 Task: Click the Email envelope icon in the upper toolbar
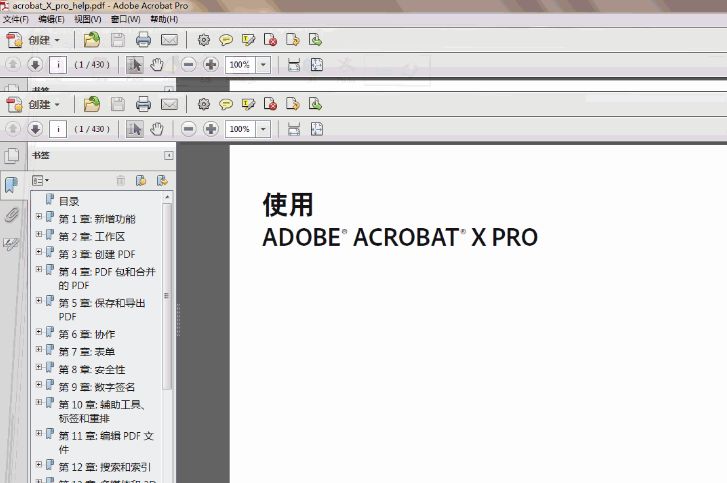[x=169, y=40]
